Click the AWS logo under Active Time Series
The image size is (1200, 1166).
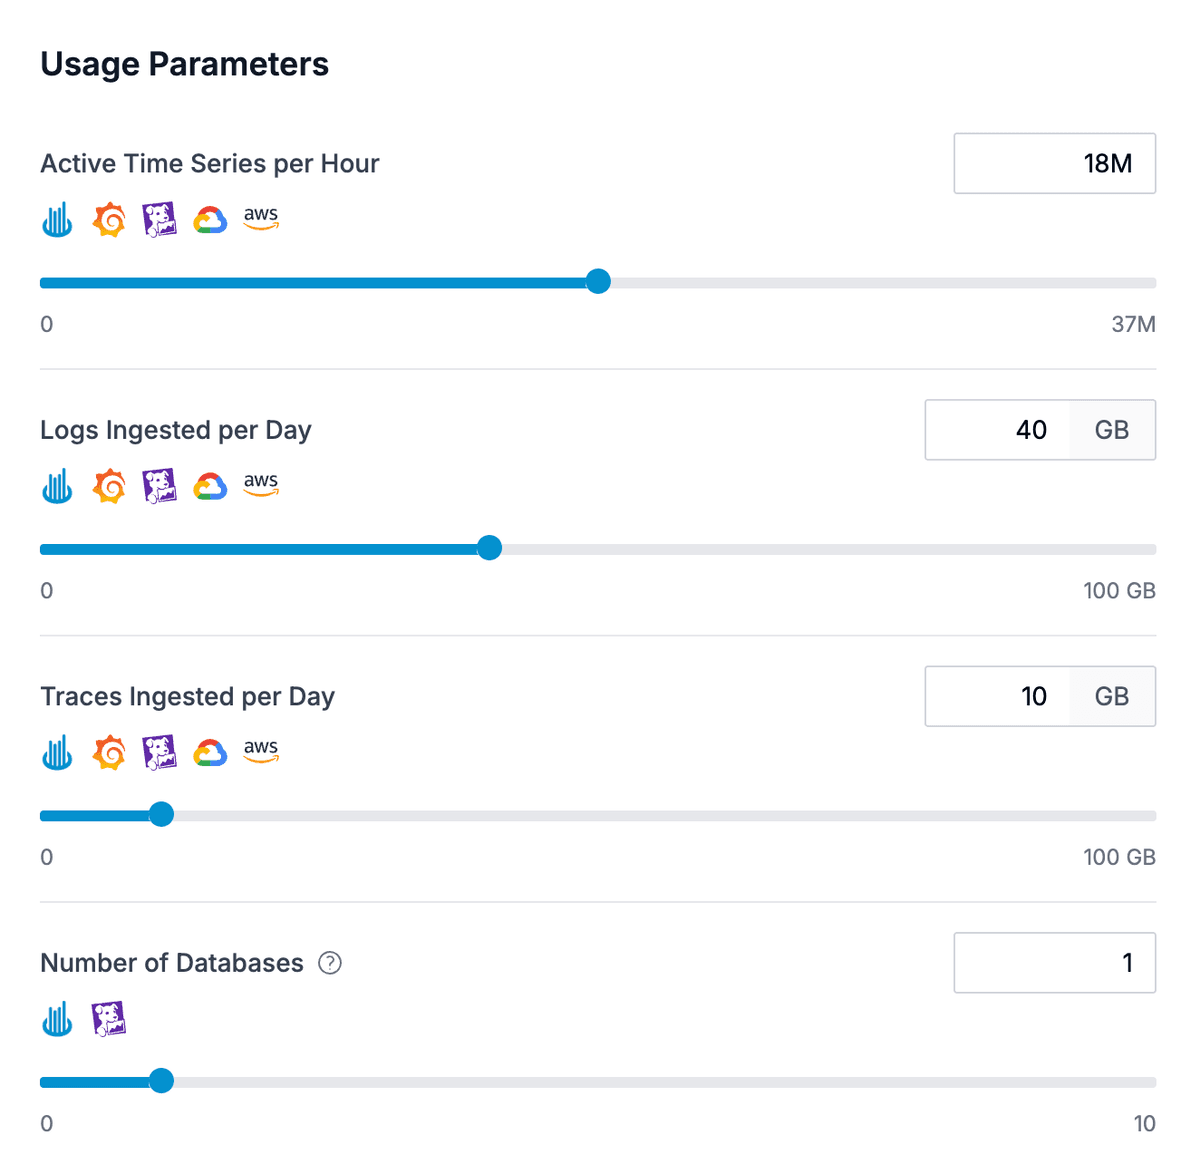260,220
